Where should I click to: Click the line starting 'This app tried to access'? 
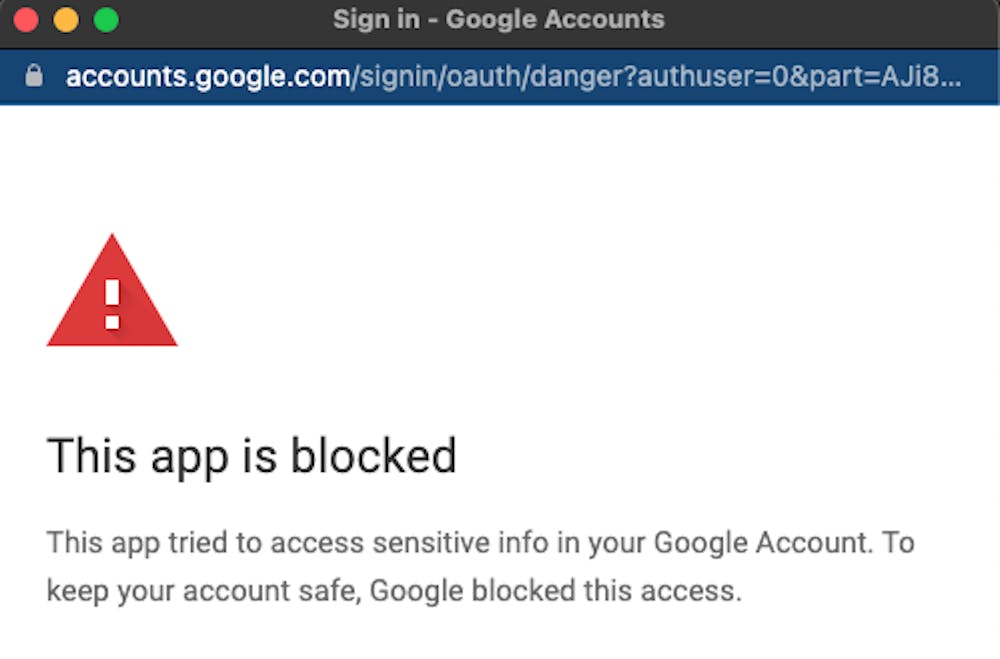point(481,543)
